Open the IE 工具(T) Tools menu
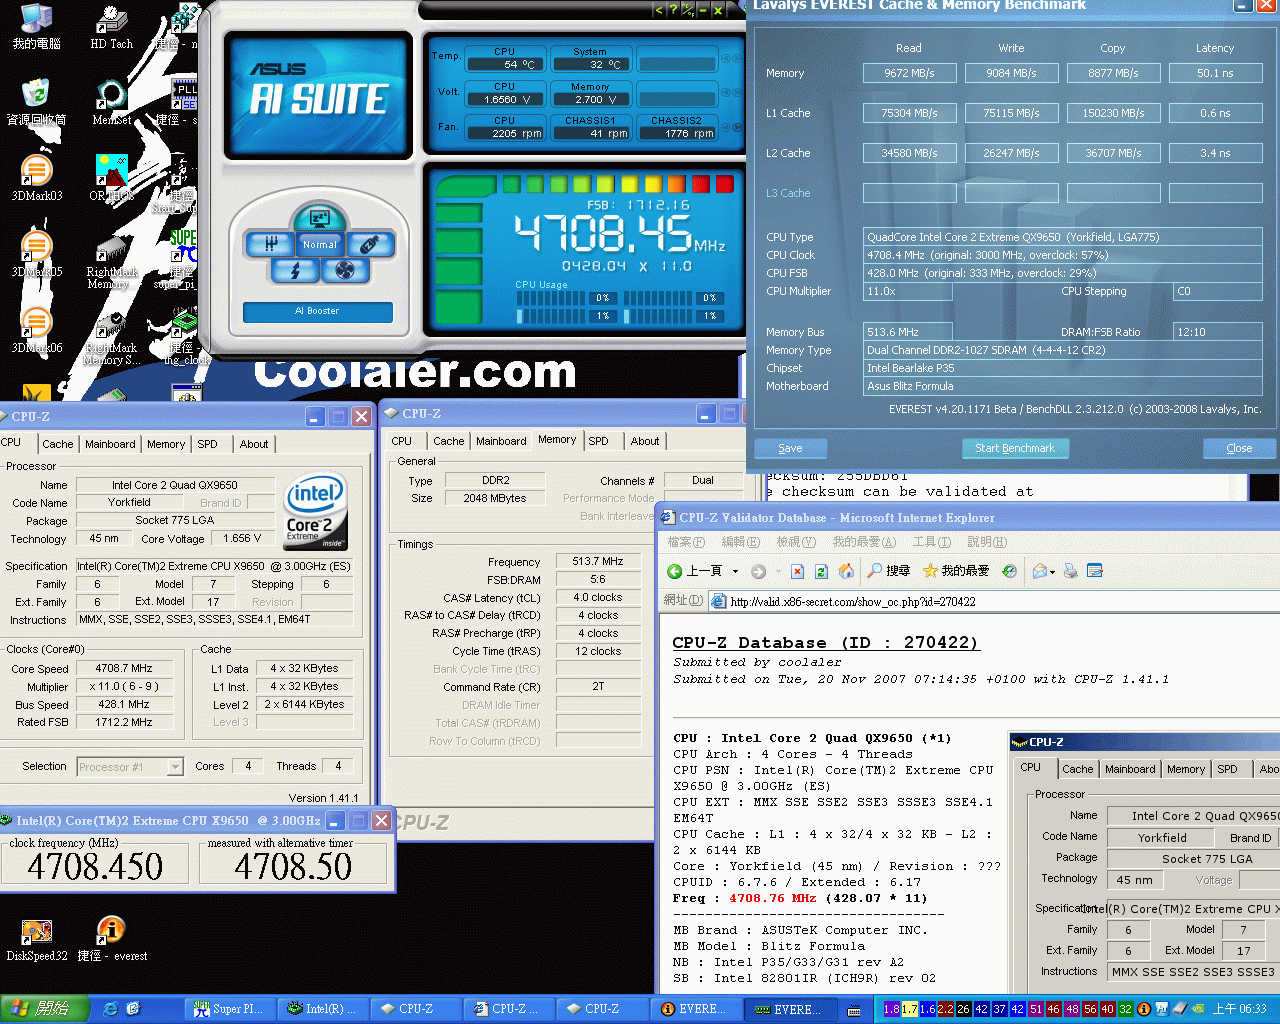The image size is (1280, 1024). (931, 542)
